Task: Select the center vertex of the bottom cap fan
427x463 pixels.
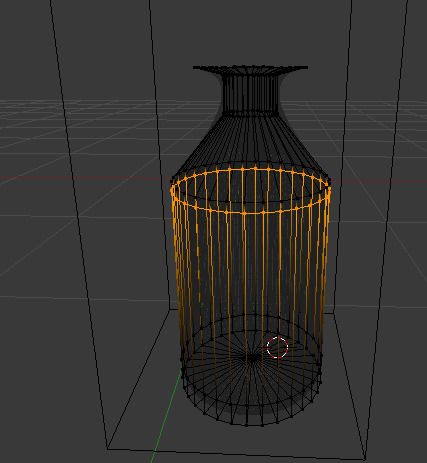Action: coord(252,358)
